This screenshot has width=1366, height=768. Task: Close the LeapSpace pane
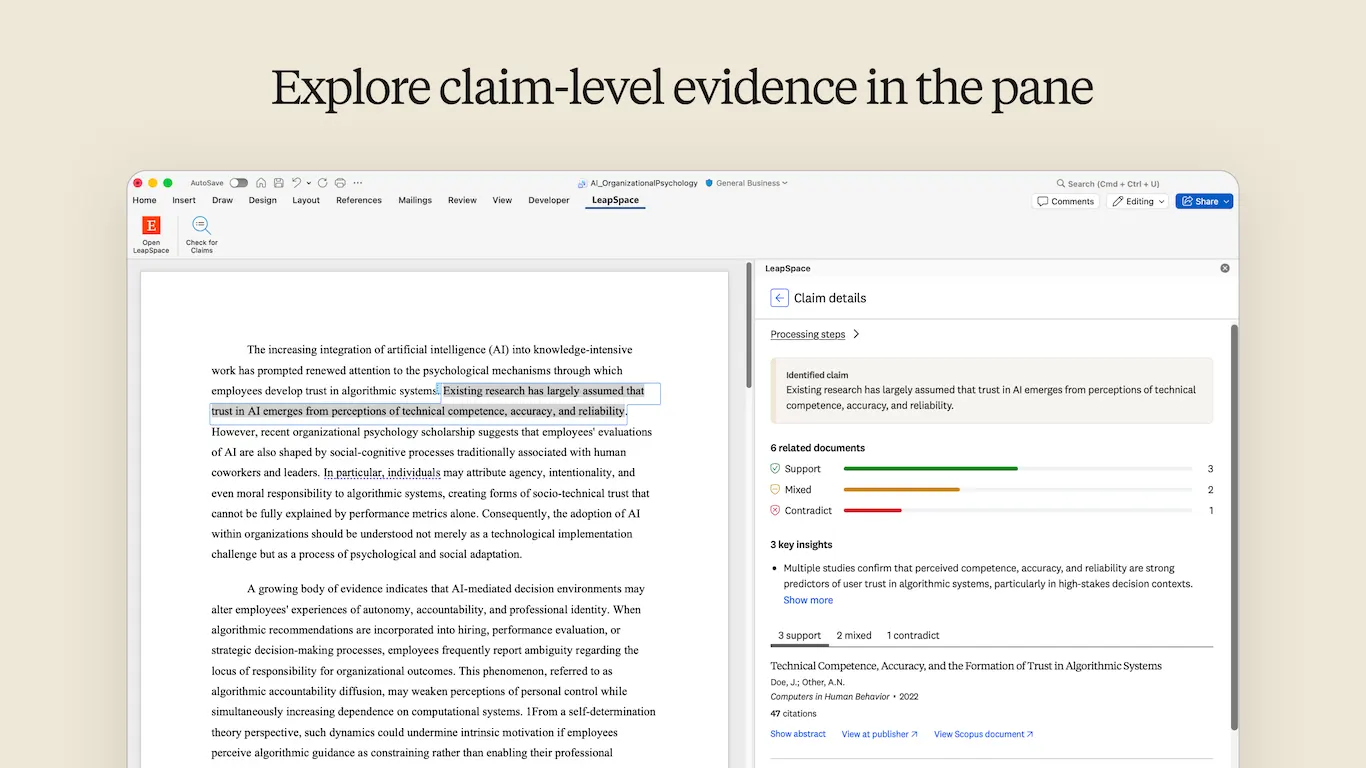(1225, 268)
